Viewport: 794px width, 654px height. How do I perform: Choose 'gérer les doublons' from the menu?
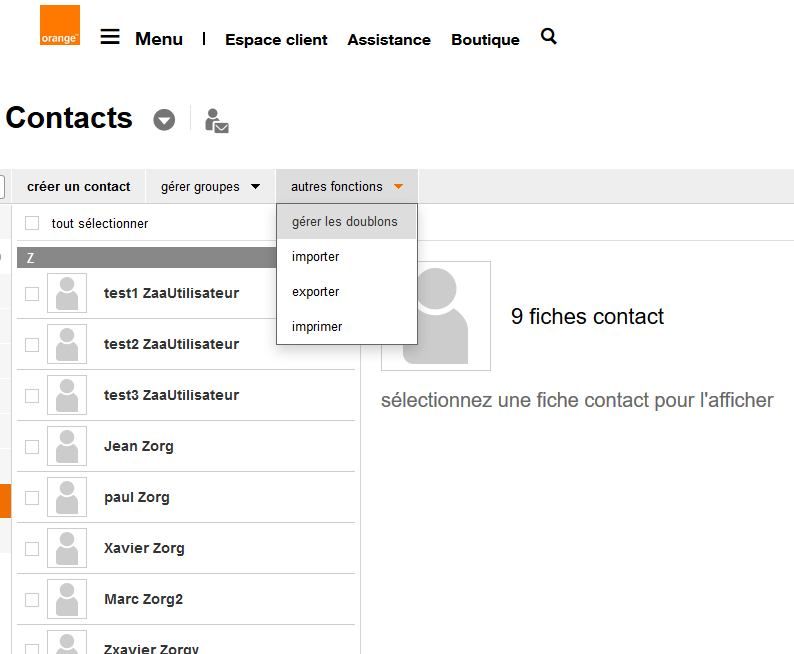coord(344,222)
